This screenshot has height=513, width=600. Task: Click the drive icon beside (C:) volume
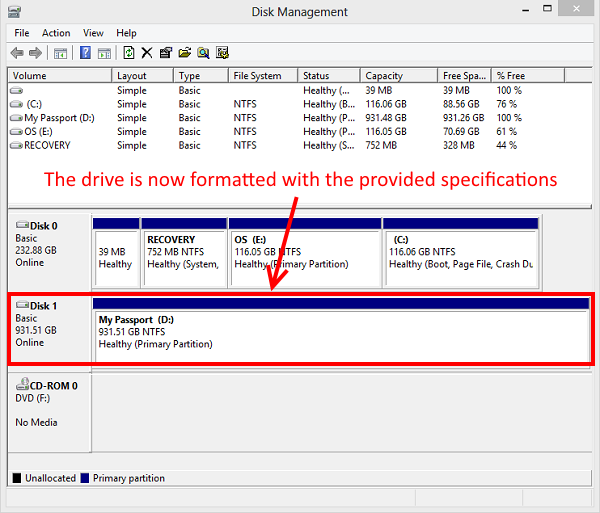pyautogui.click(x=16, y=104)
